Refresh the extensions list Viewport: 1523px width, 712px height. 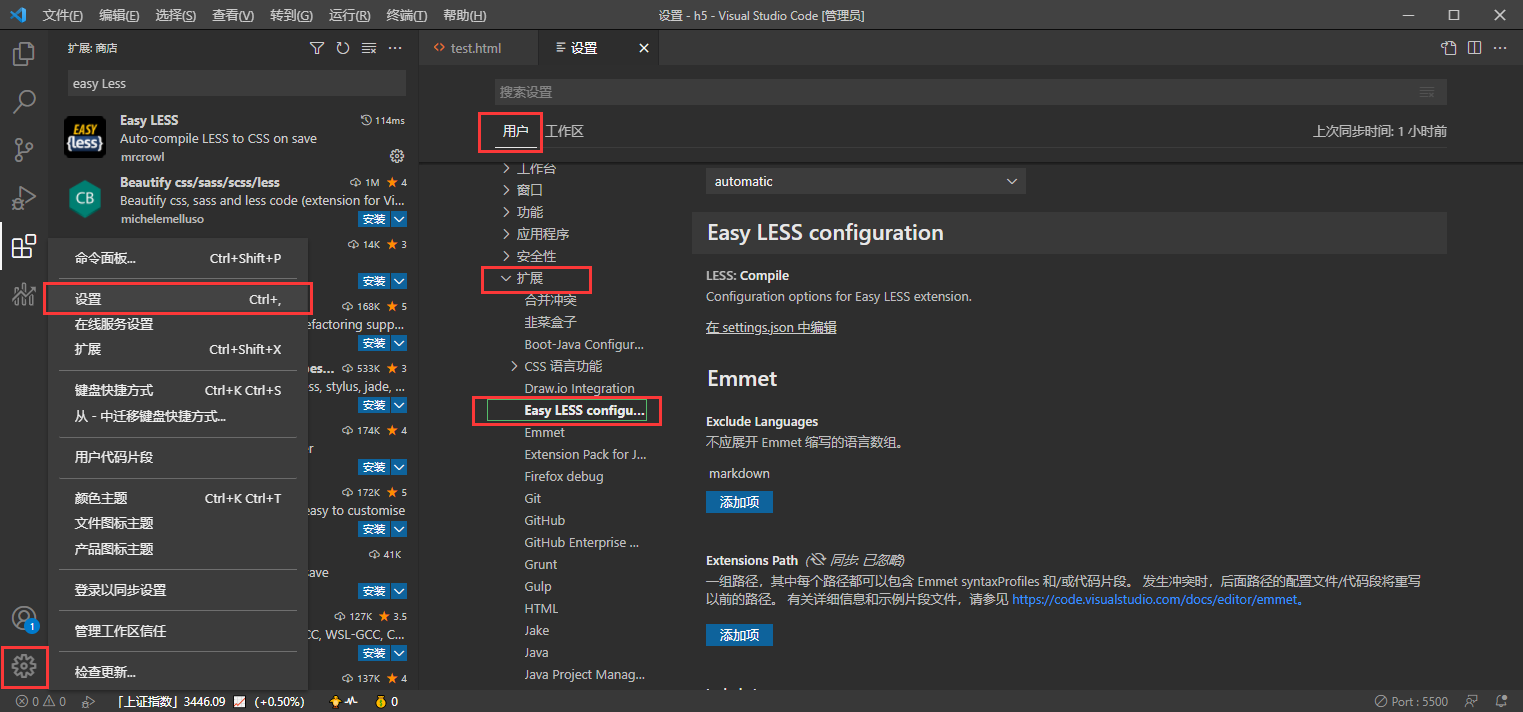[x=343, y=48]
